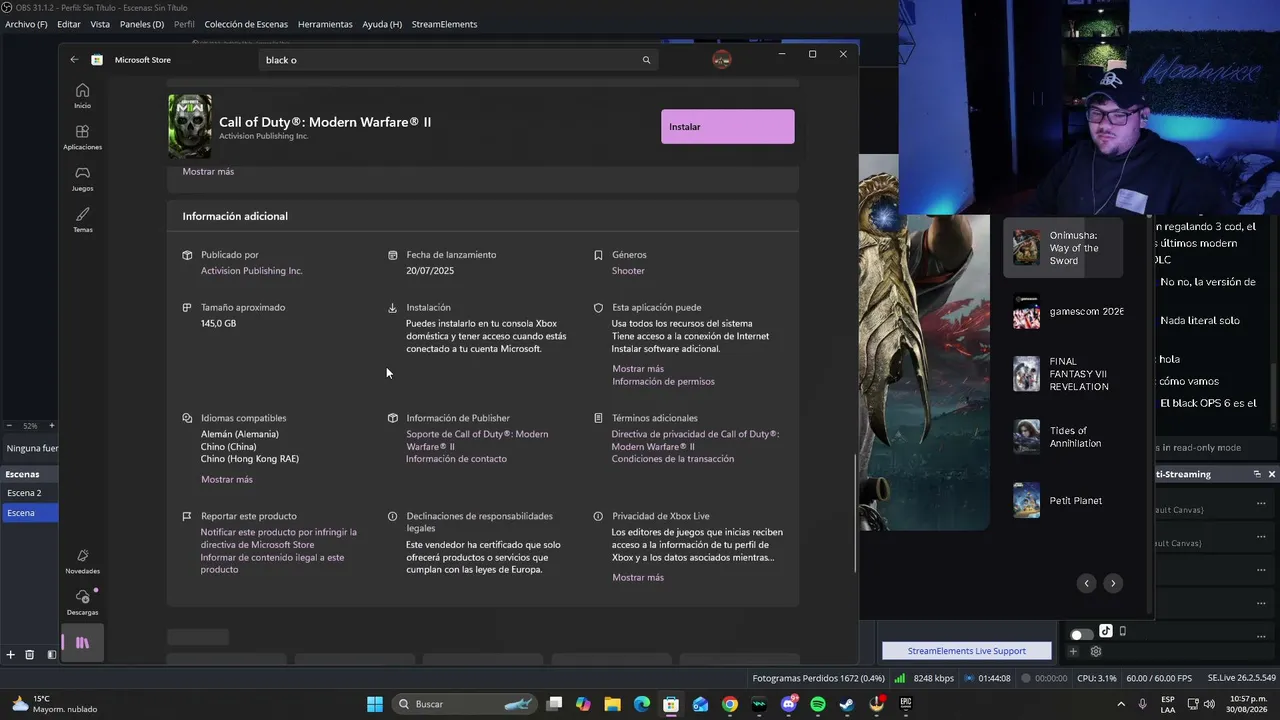The height and width of the screenshot is (720, 1280).
Task: Show next items in the carousel
Action: pos(1113,583)
